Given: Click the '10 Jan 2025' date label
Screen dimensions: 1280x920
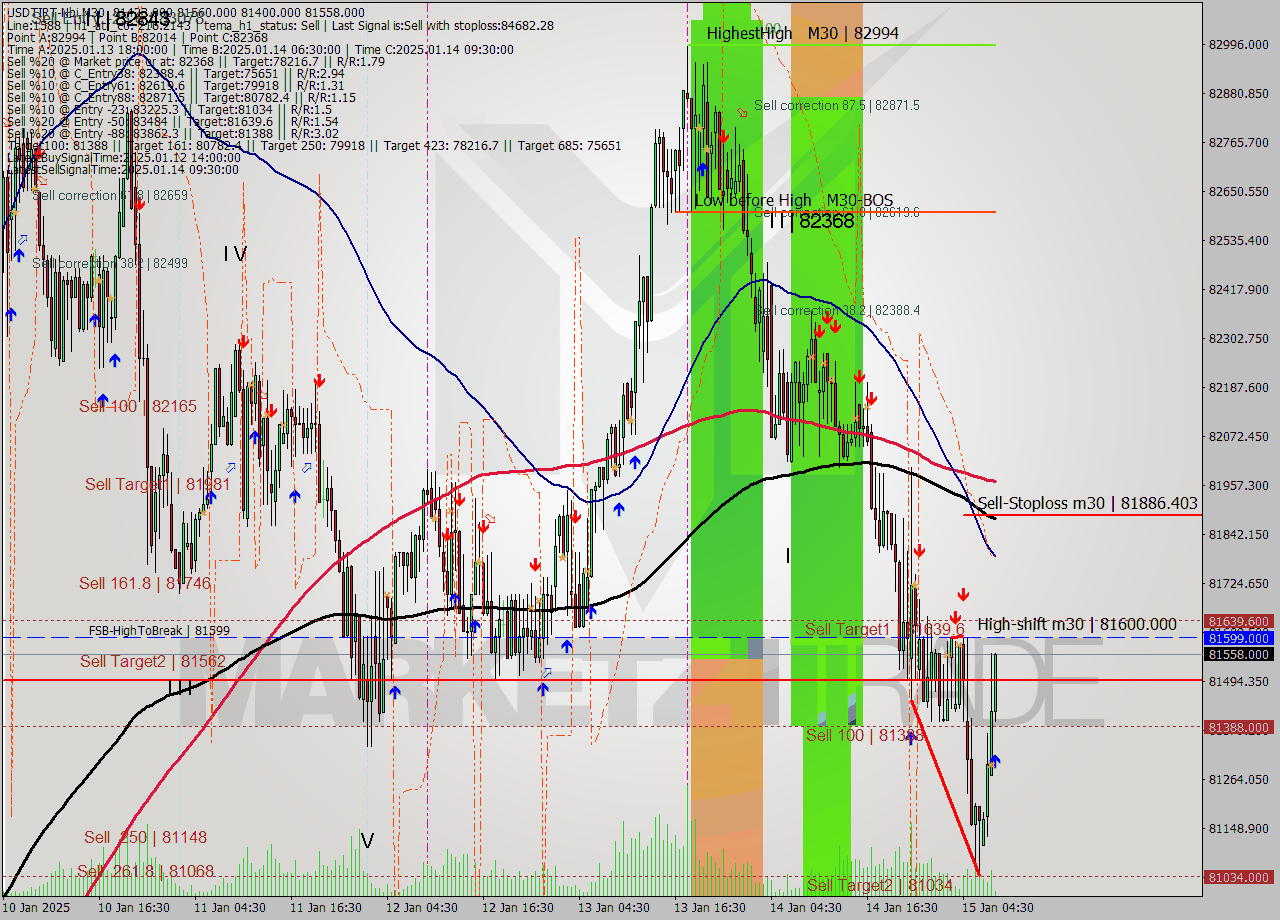Looking at the screenshot, I should (x=37, y=908).
